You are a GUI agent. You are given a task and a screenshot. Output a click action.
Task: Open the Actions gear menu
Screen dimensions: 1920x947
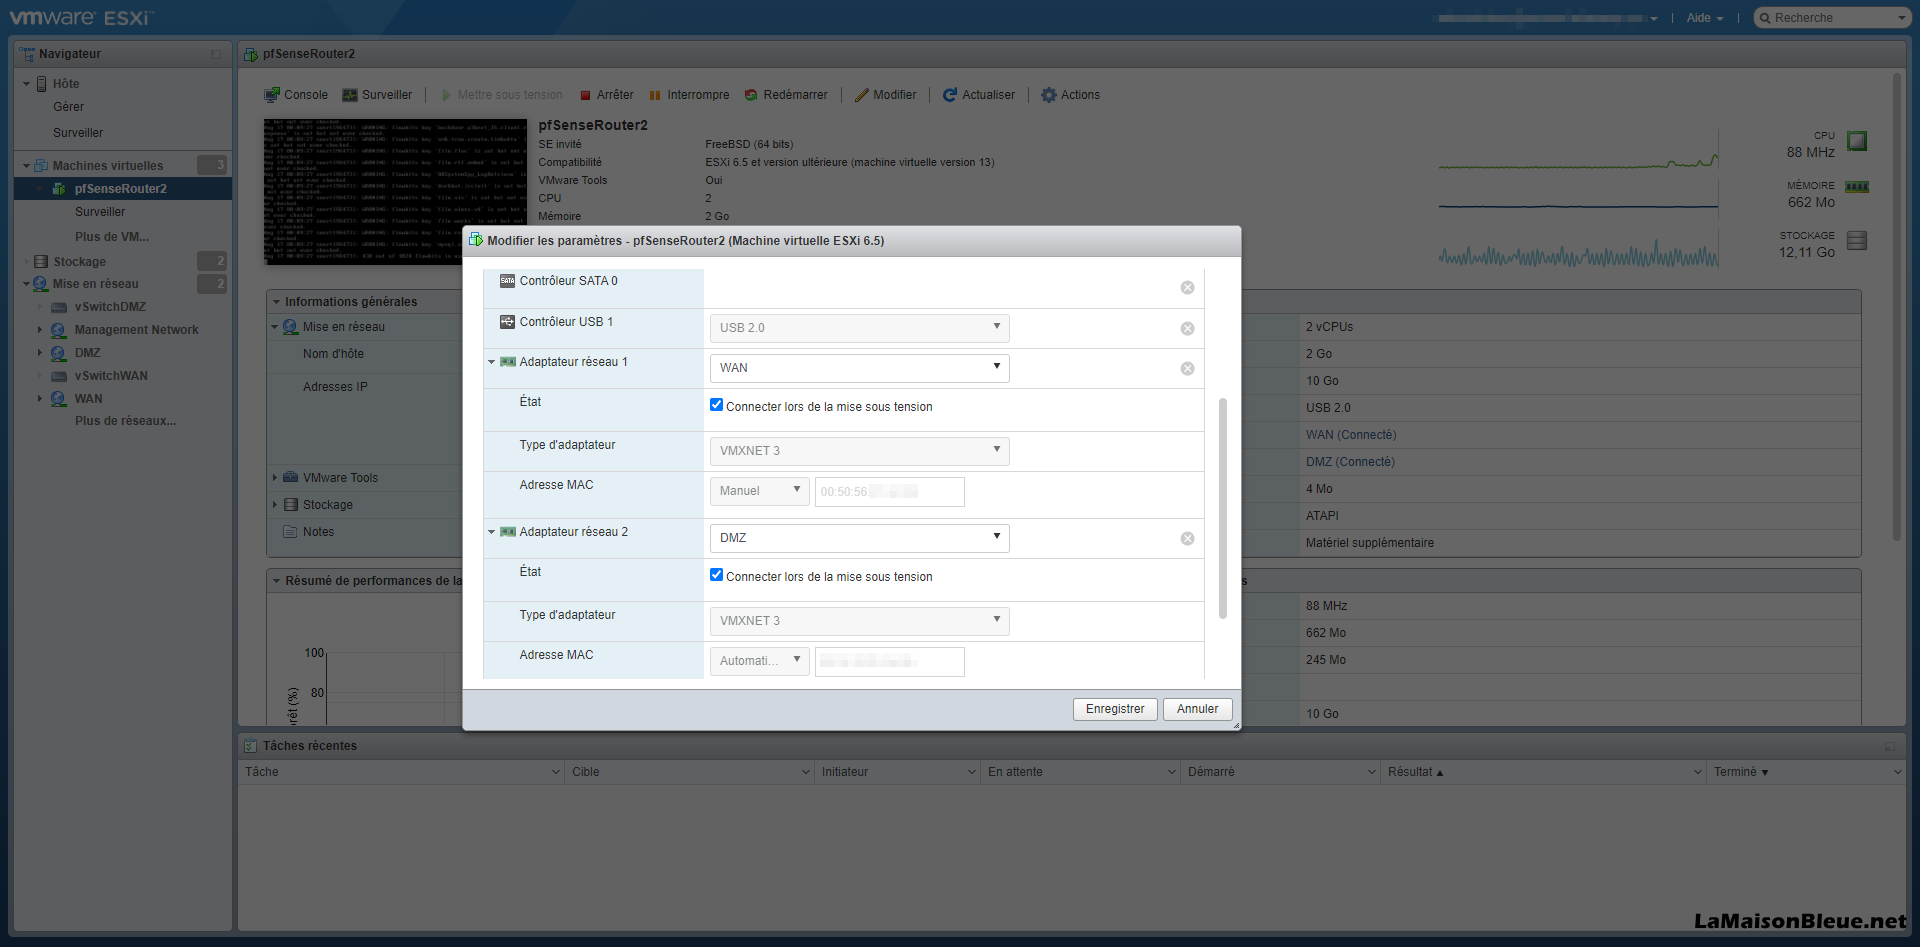tap(1070, 95)
